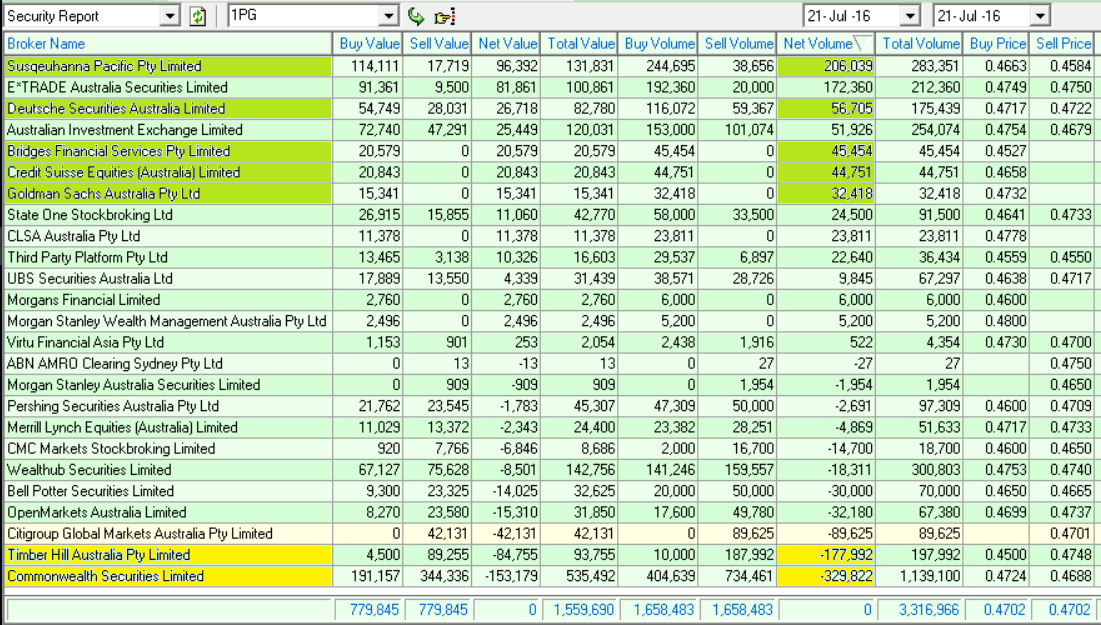This screenshot has height=625, width=1101.
Task: Sort by the Sell Value column header
Action: 437,44
